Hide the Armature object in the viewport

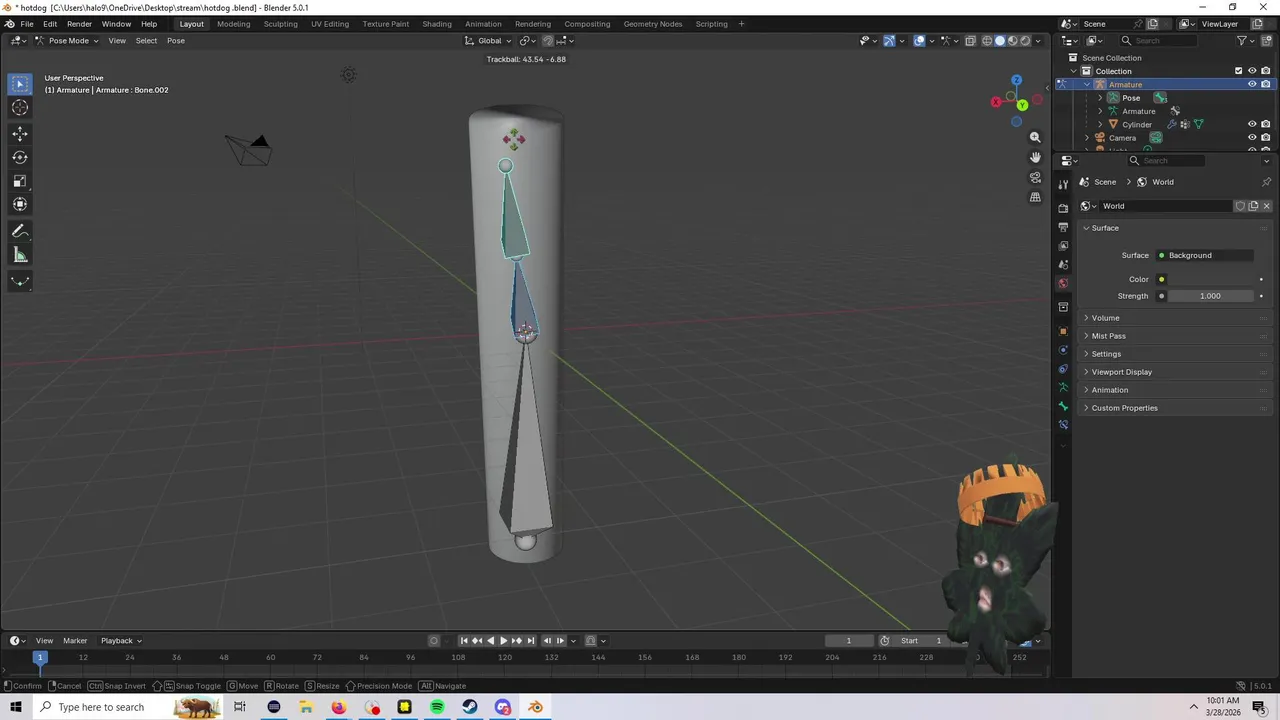tap(1252, 85)
